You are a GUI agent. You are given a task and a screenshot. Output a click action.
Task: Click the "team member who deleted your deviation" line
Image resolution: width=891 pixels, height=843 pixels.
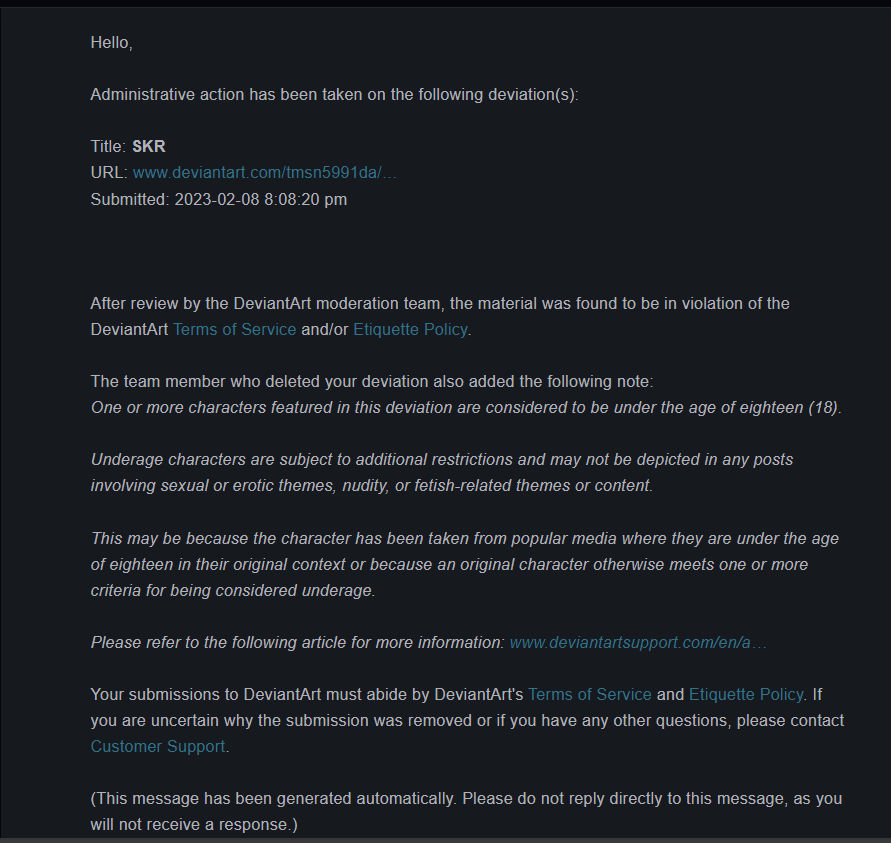tap(371, 382)
